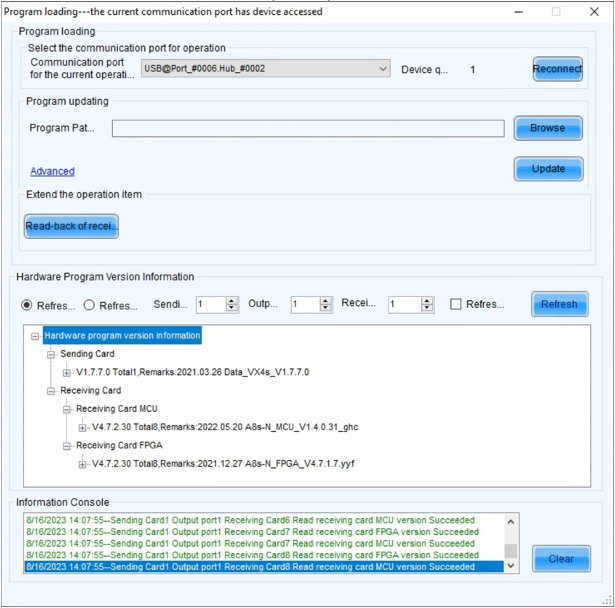Open the Advanced link
Screen dimensions: 615x608
(52, 171)
